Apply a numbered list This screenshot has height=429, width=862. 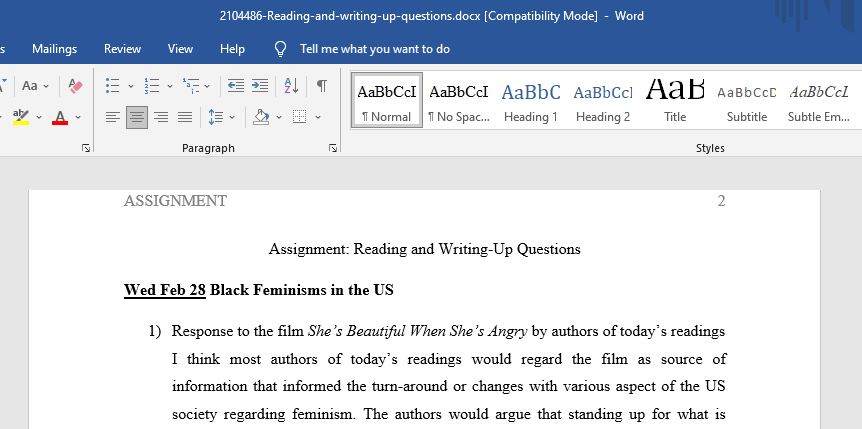pyautogui.click(x=152, y=86)
